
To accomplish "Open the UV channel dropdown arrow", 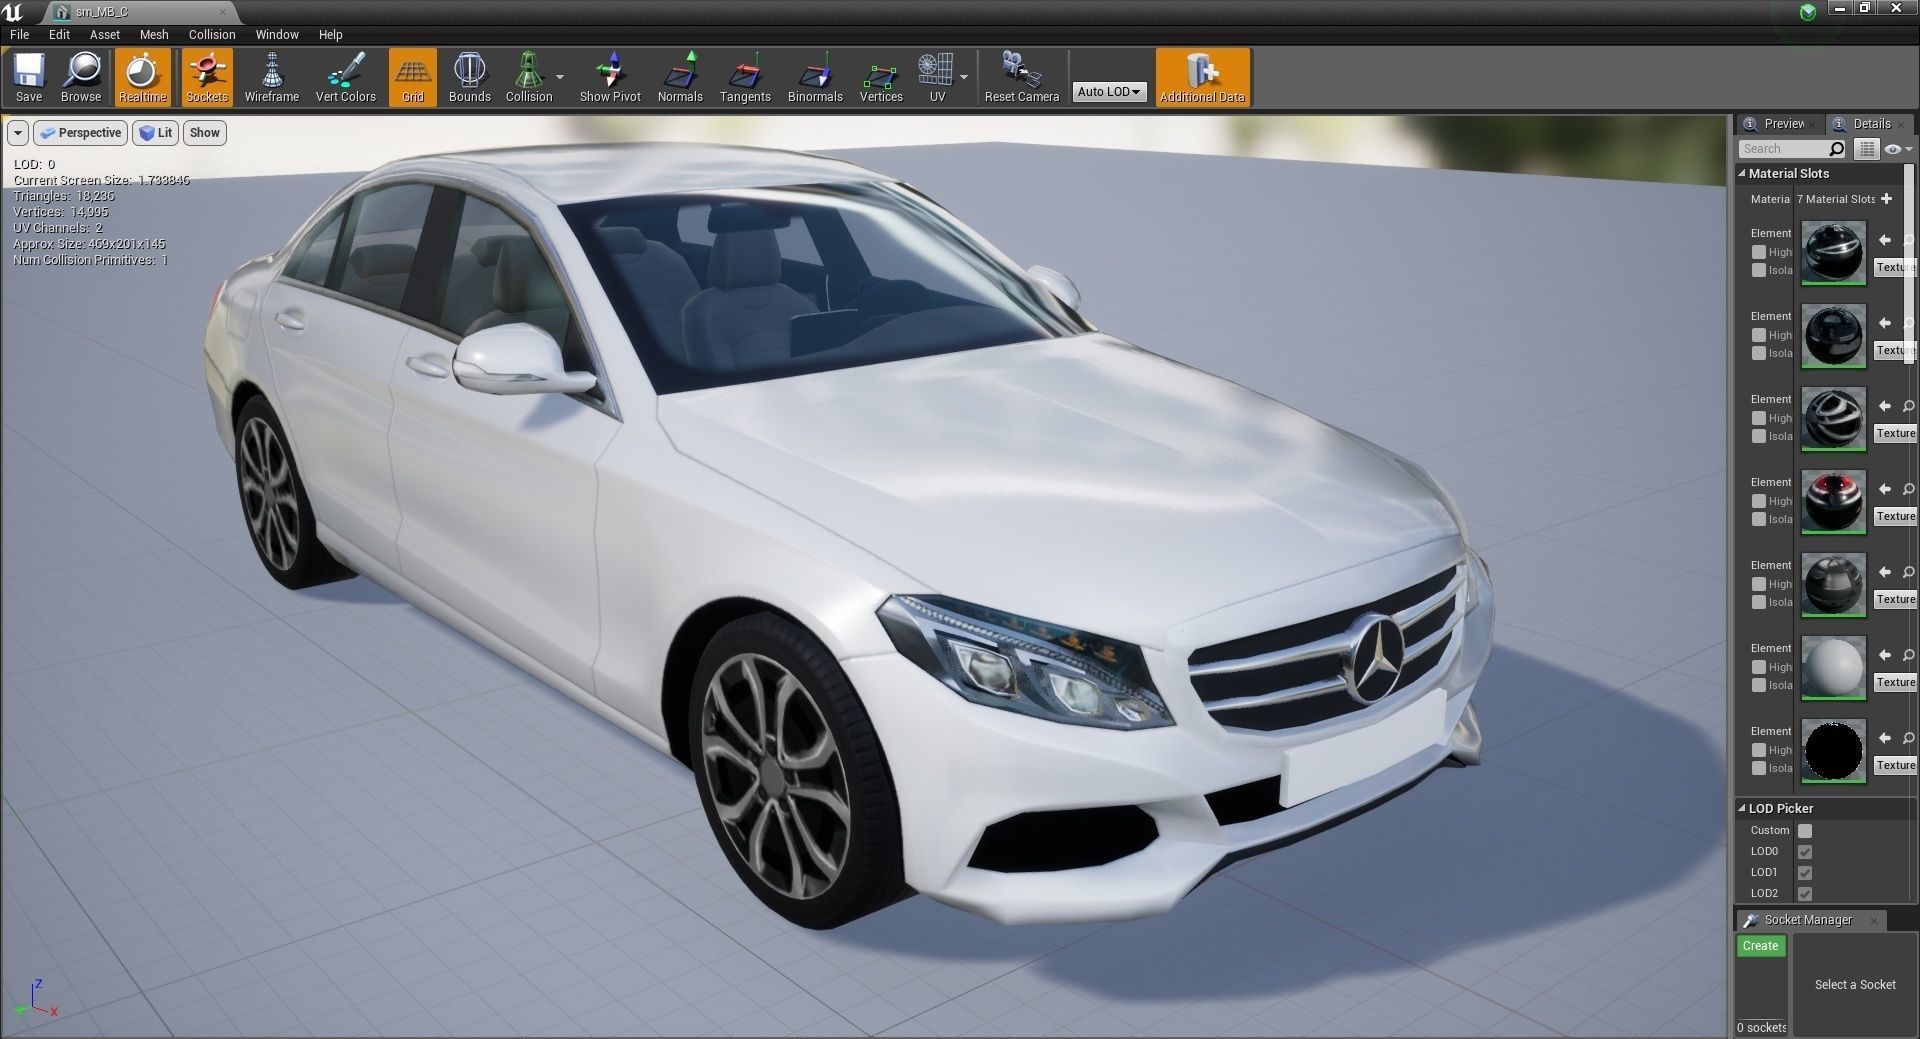I will (x=964, y=77).
